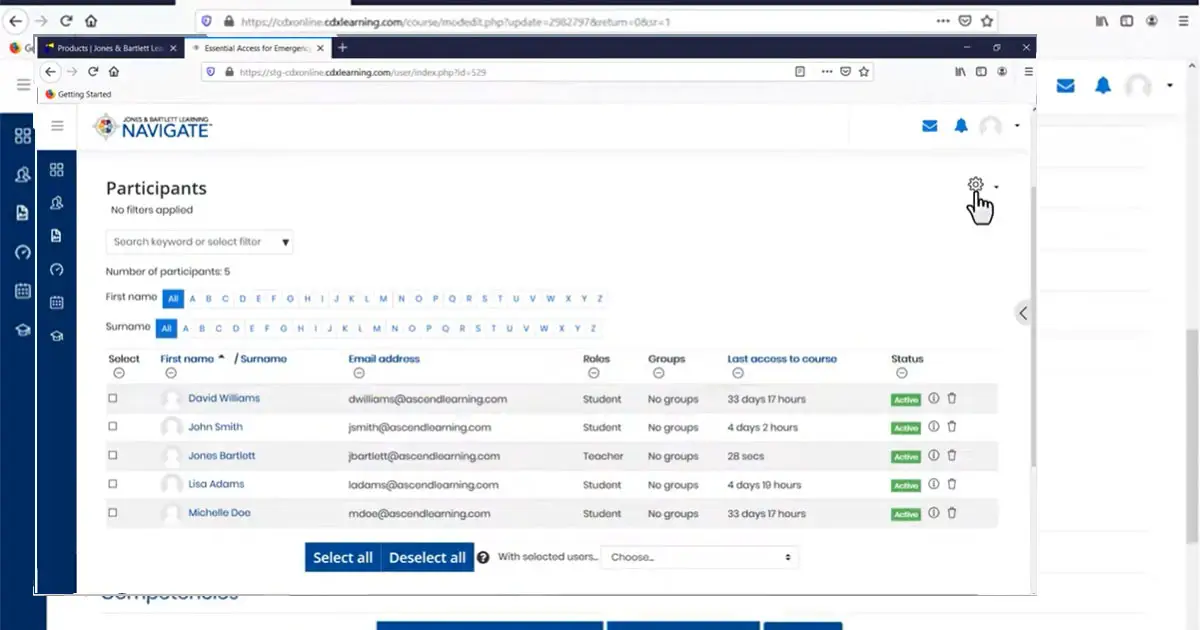
Task: Open the grades gauge icon in the sidebar
Action: (57, 268)
